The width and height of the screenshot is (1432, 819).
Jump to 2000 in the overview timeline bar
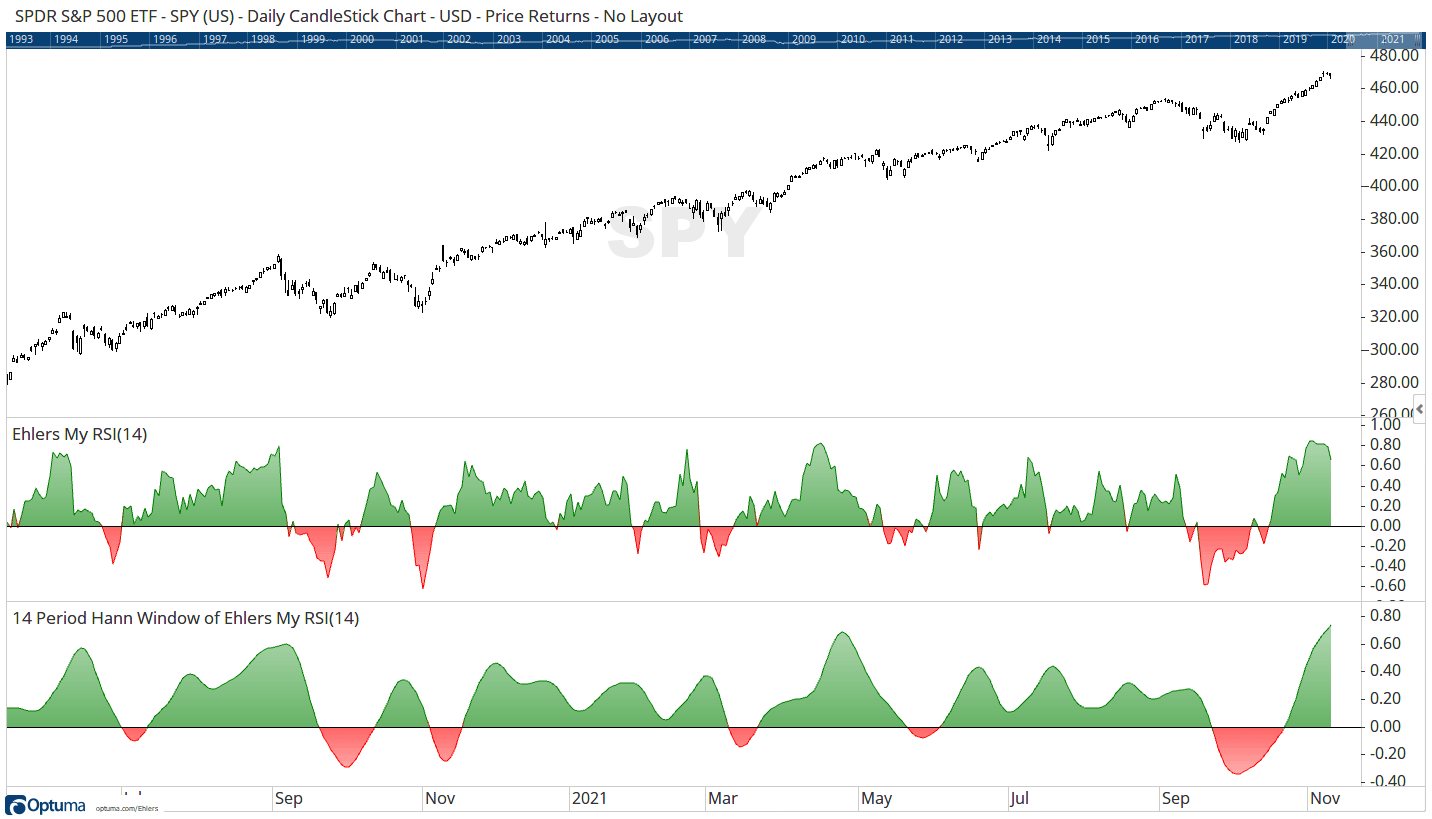[361, 39]
